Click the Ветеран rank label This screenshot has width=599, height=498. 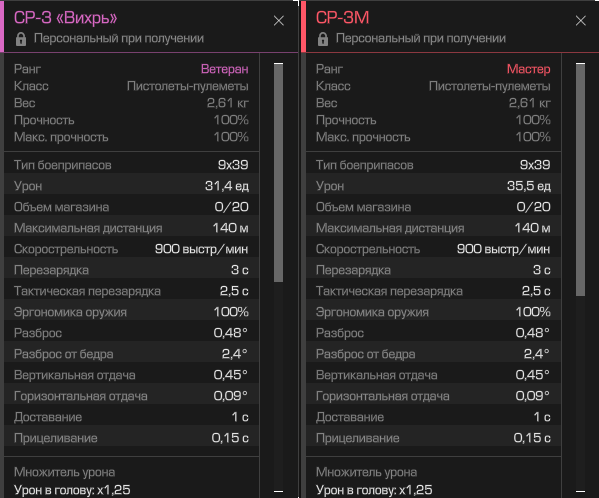pos(225,69)
